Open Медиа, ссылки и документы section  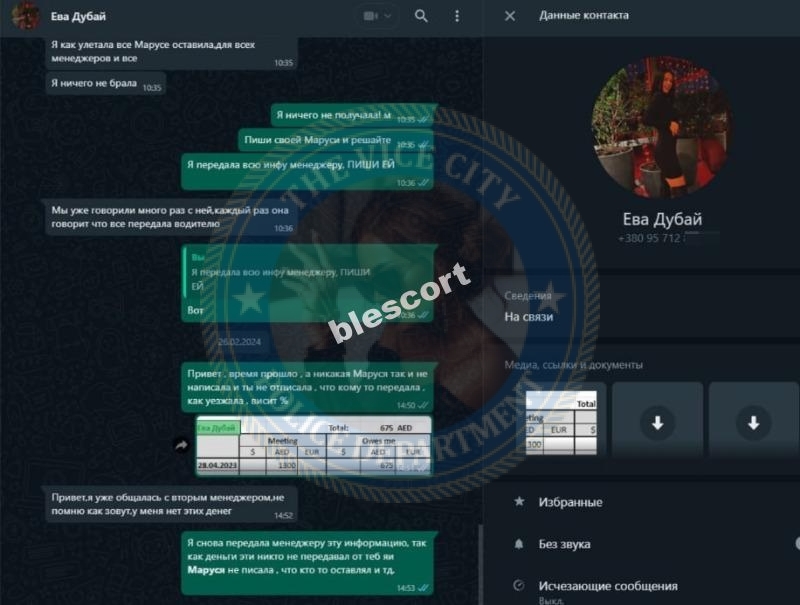tap(573, 365)
